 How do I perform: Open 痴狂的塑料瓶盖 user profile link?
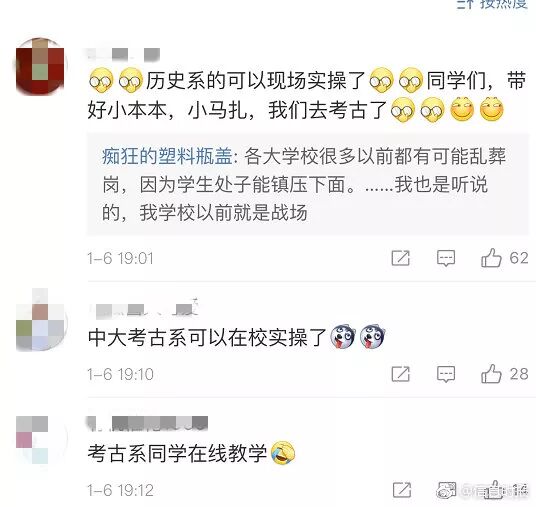pyautogui.click(x=167, y=157)
